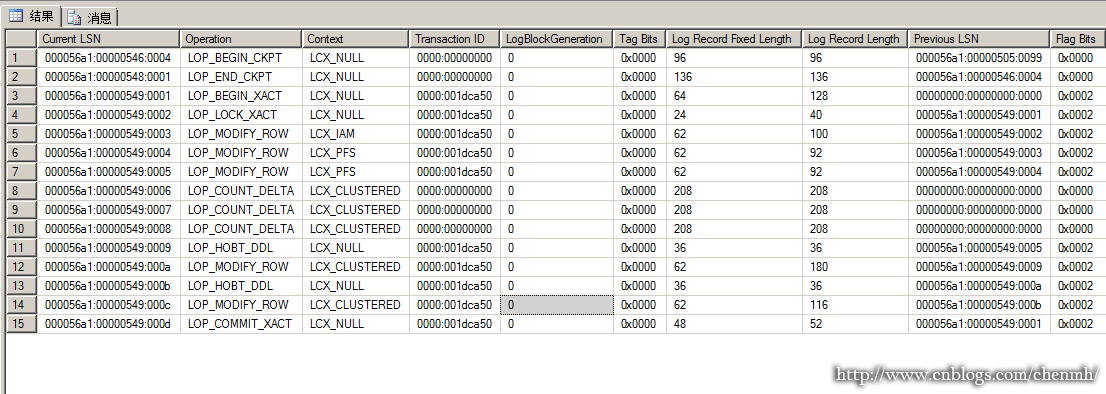Click the LCX_IAM context cell
The height and width of the screenshot is (394, 1106).
356,134
